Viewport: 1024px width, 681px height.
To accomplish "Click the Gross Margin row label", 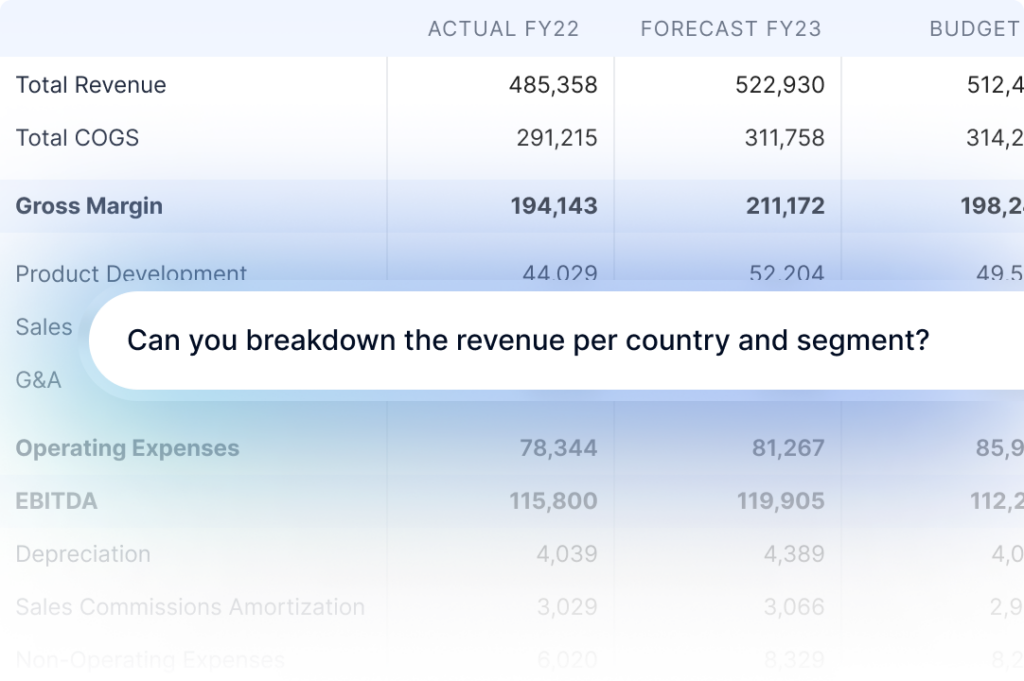I will [x=89, y=206].
